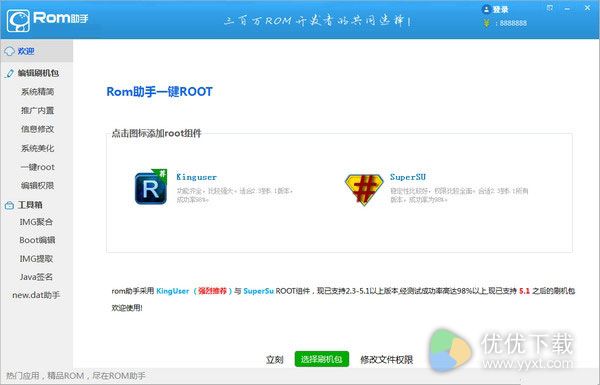Click the pencil icon beside 编辑刷机包
600x385 pixels.
[x=10, y=73]
